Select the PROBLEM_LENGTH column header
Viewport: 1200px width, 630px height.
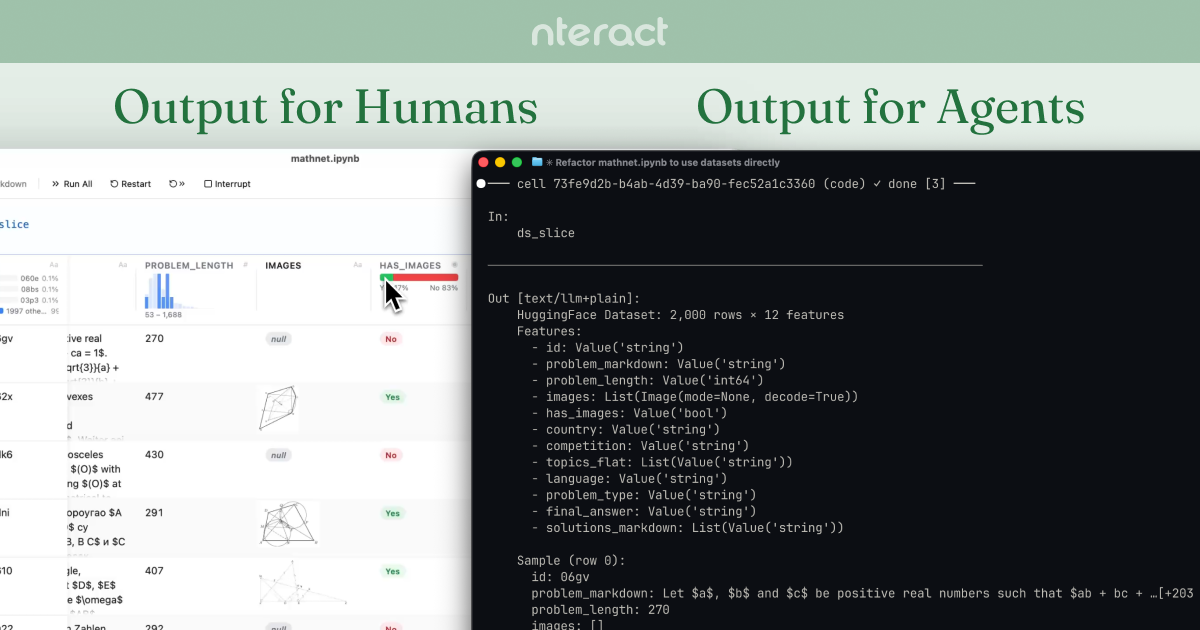189,266
